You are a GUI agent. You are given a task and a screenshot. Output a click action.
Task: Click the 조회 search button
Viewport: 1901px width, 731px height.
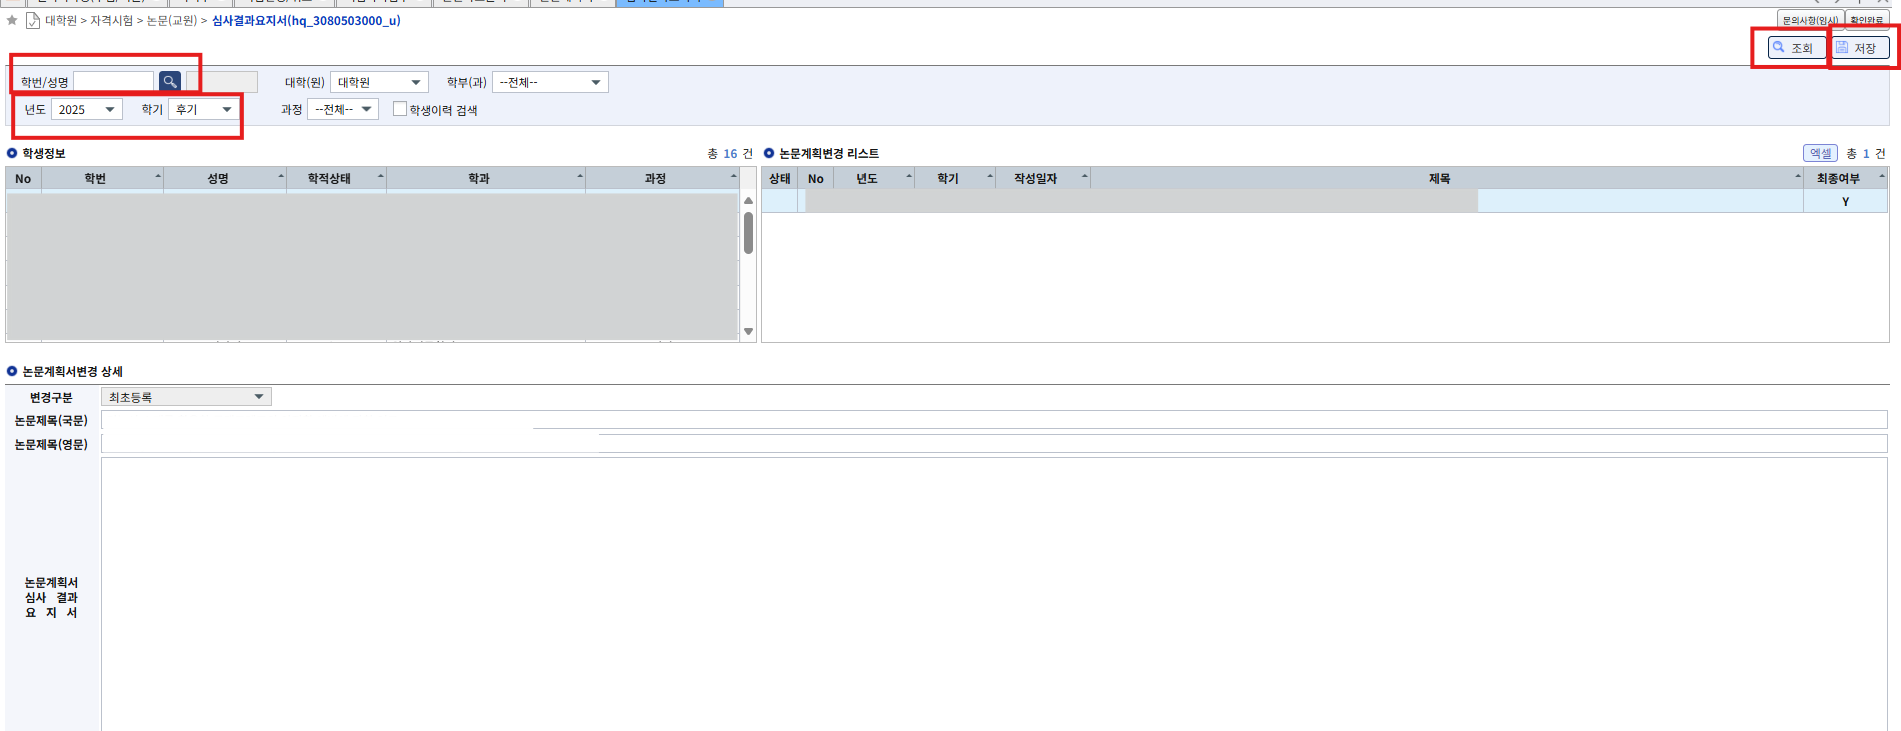pos(1792,48)
